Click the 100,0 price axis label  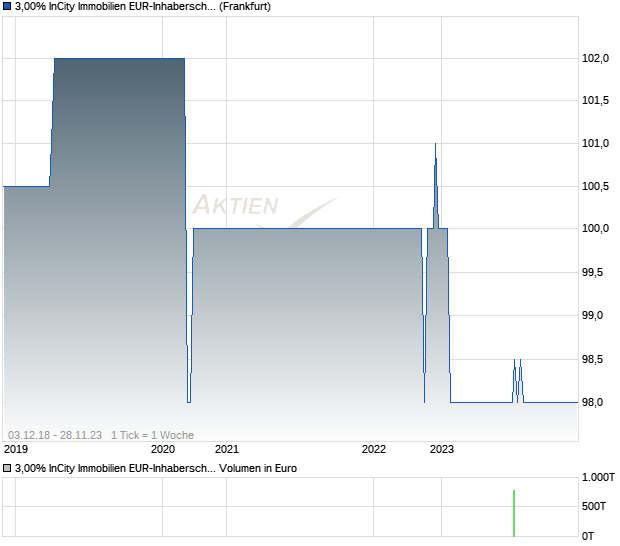click(x=597, y=229)
